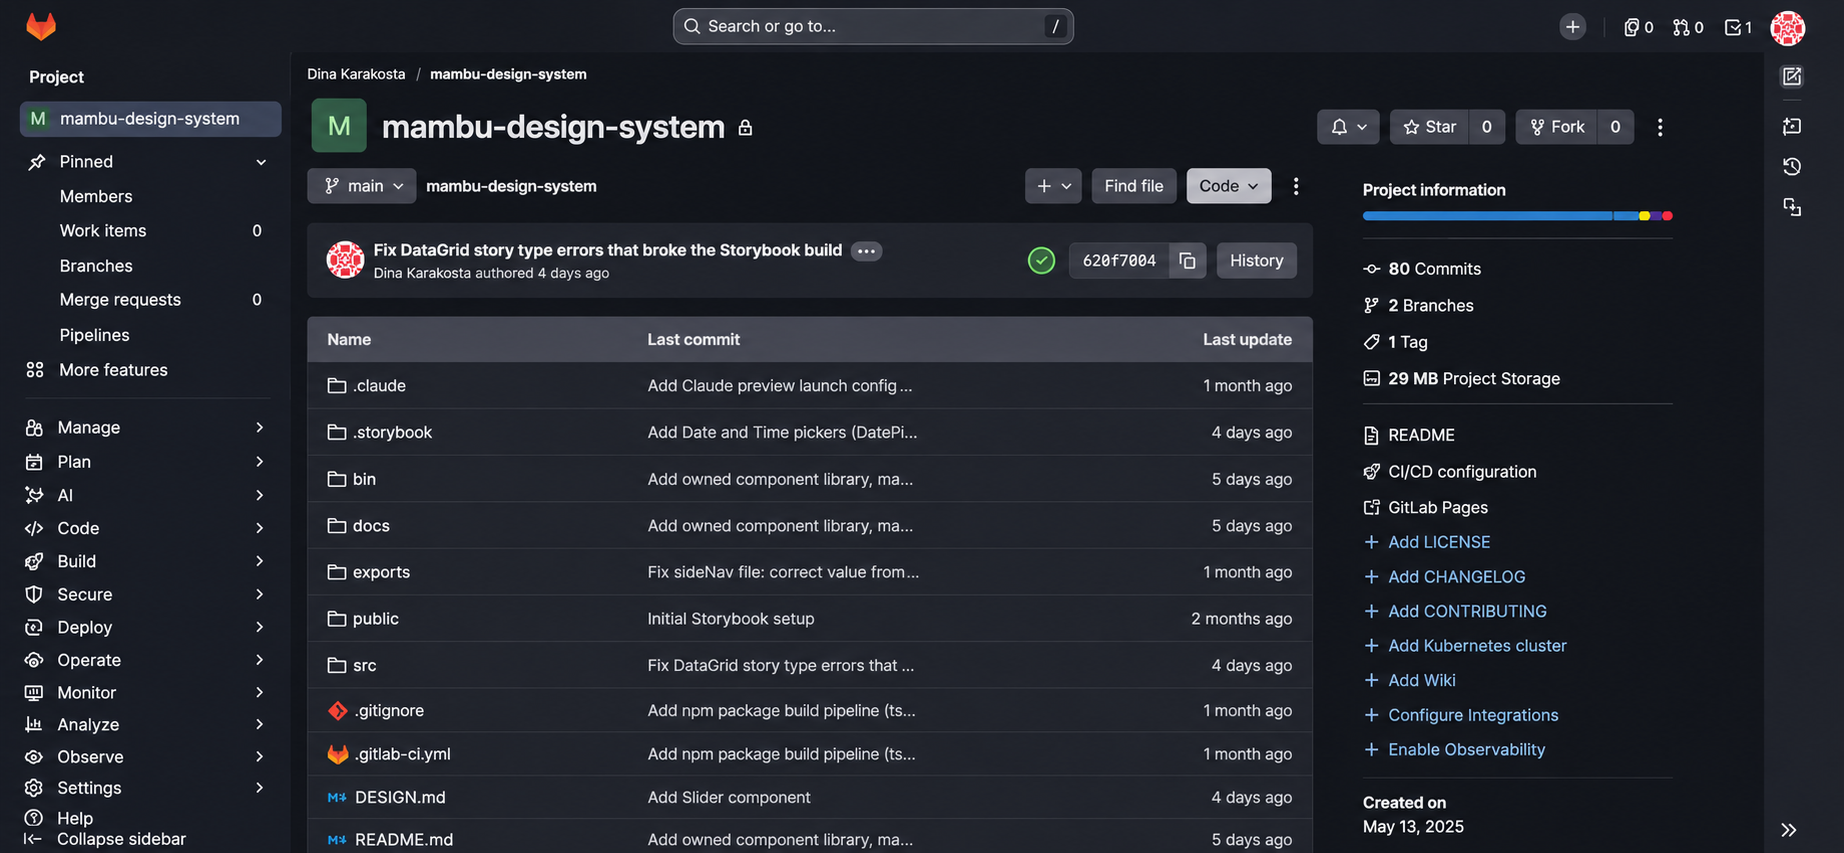Select mambu-design-system project in sidebar
1844x853 pixels.
[150, 119]
